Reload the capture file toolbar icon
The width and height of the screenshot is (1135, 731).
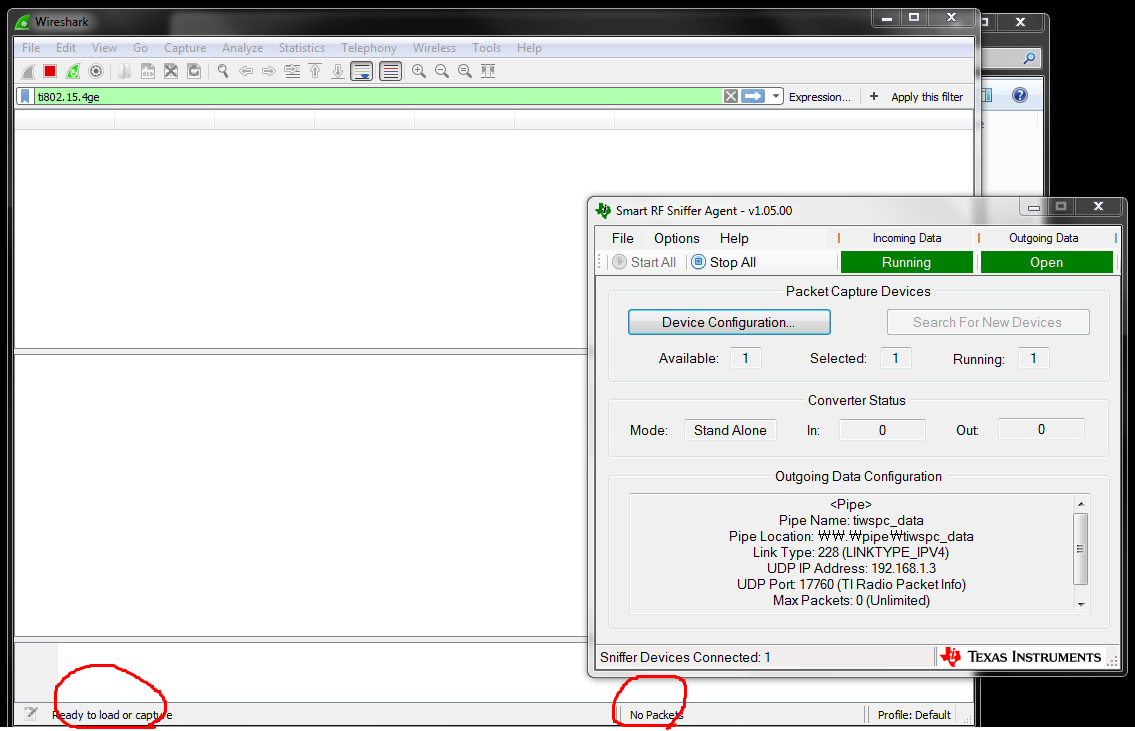point(194,71)
